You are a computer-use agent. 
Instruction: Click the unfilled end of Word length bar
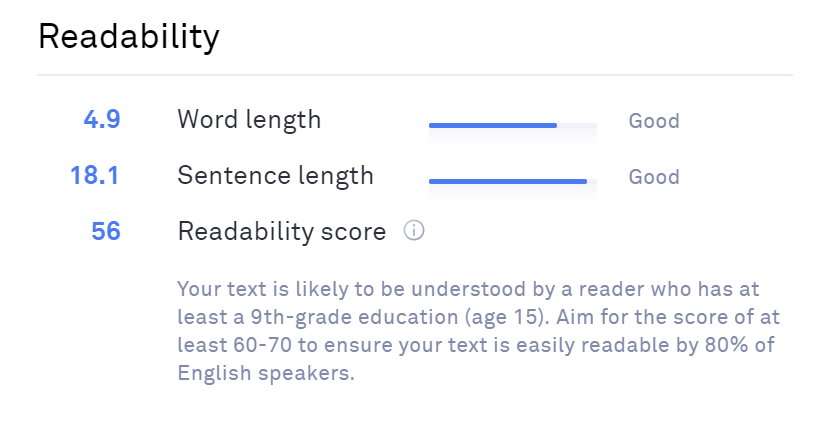coord(577,125)
